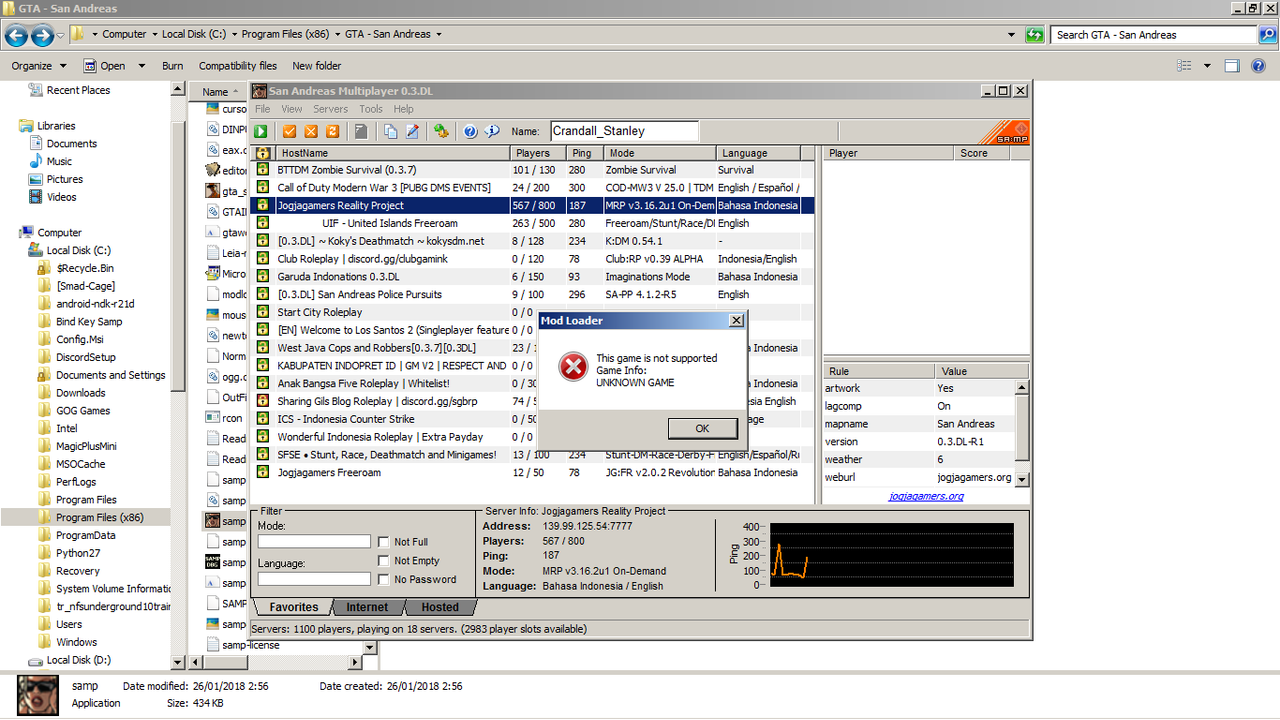Click New folder in Explorer toolbar
This screenshot has height=720, width=1280.
click(317, 66)
